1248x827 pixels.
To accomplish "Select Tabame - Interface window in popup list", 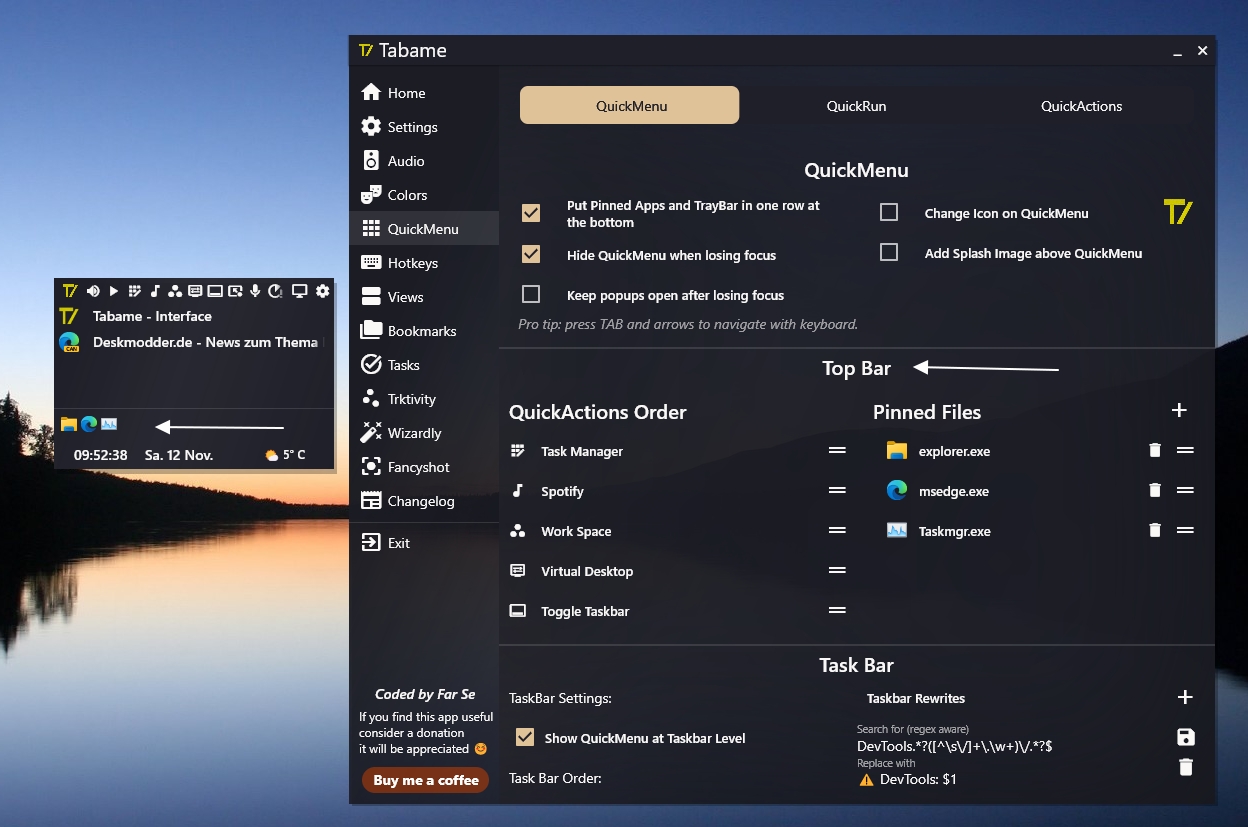I will tap(194, 316).
